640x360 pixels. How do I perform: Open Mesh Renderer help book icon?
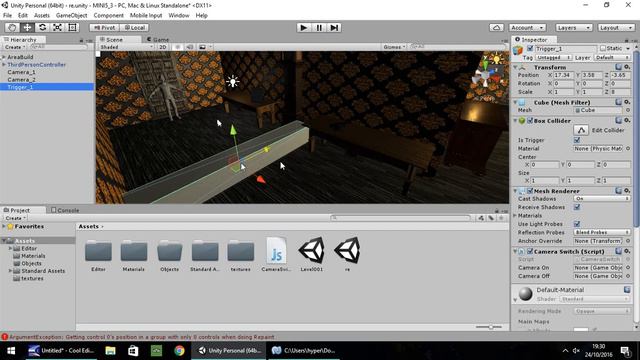619,191
